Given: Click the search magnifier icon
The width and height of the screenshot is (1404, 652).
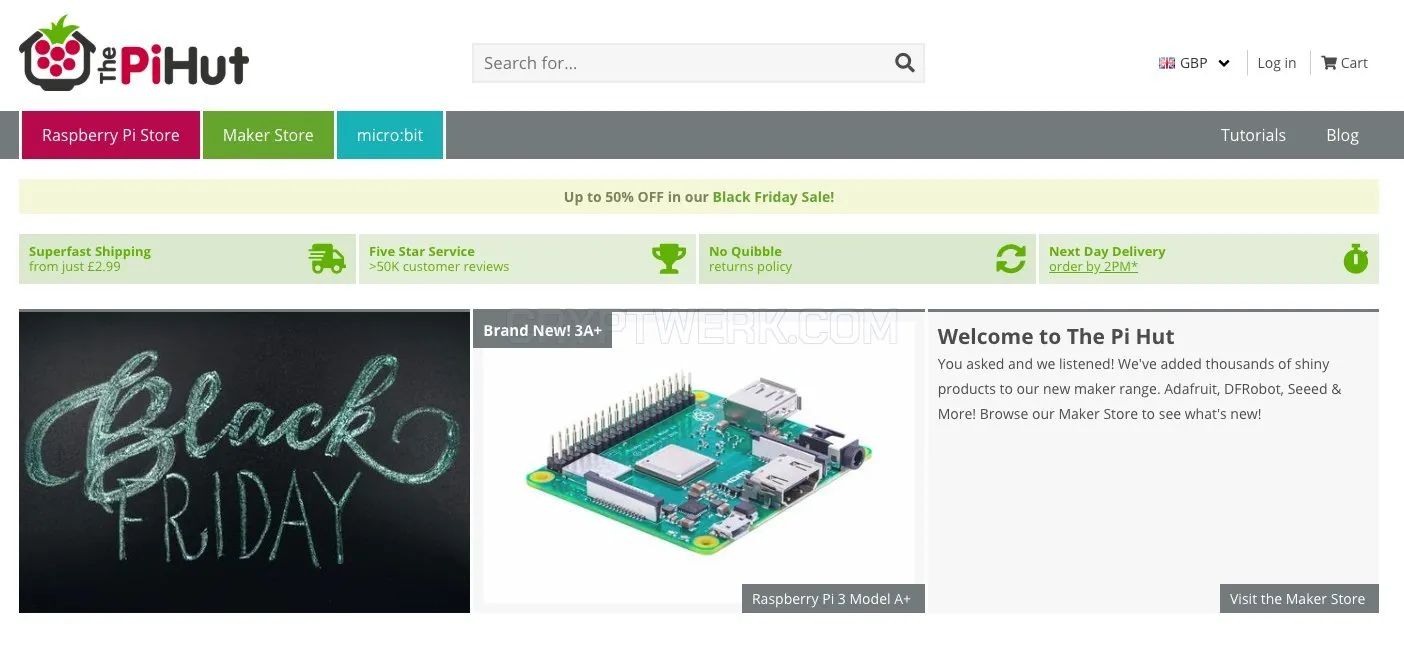Looking at the screenshot, I should (904, 63).
